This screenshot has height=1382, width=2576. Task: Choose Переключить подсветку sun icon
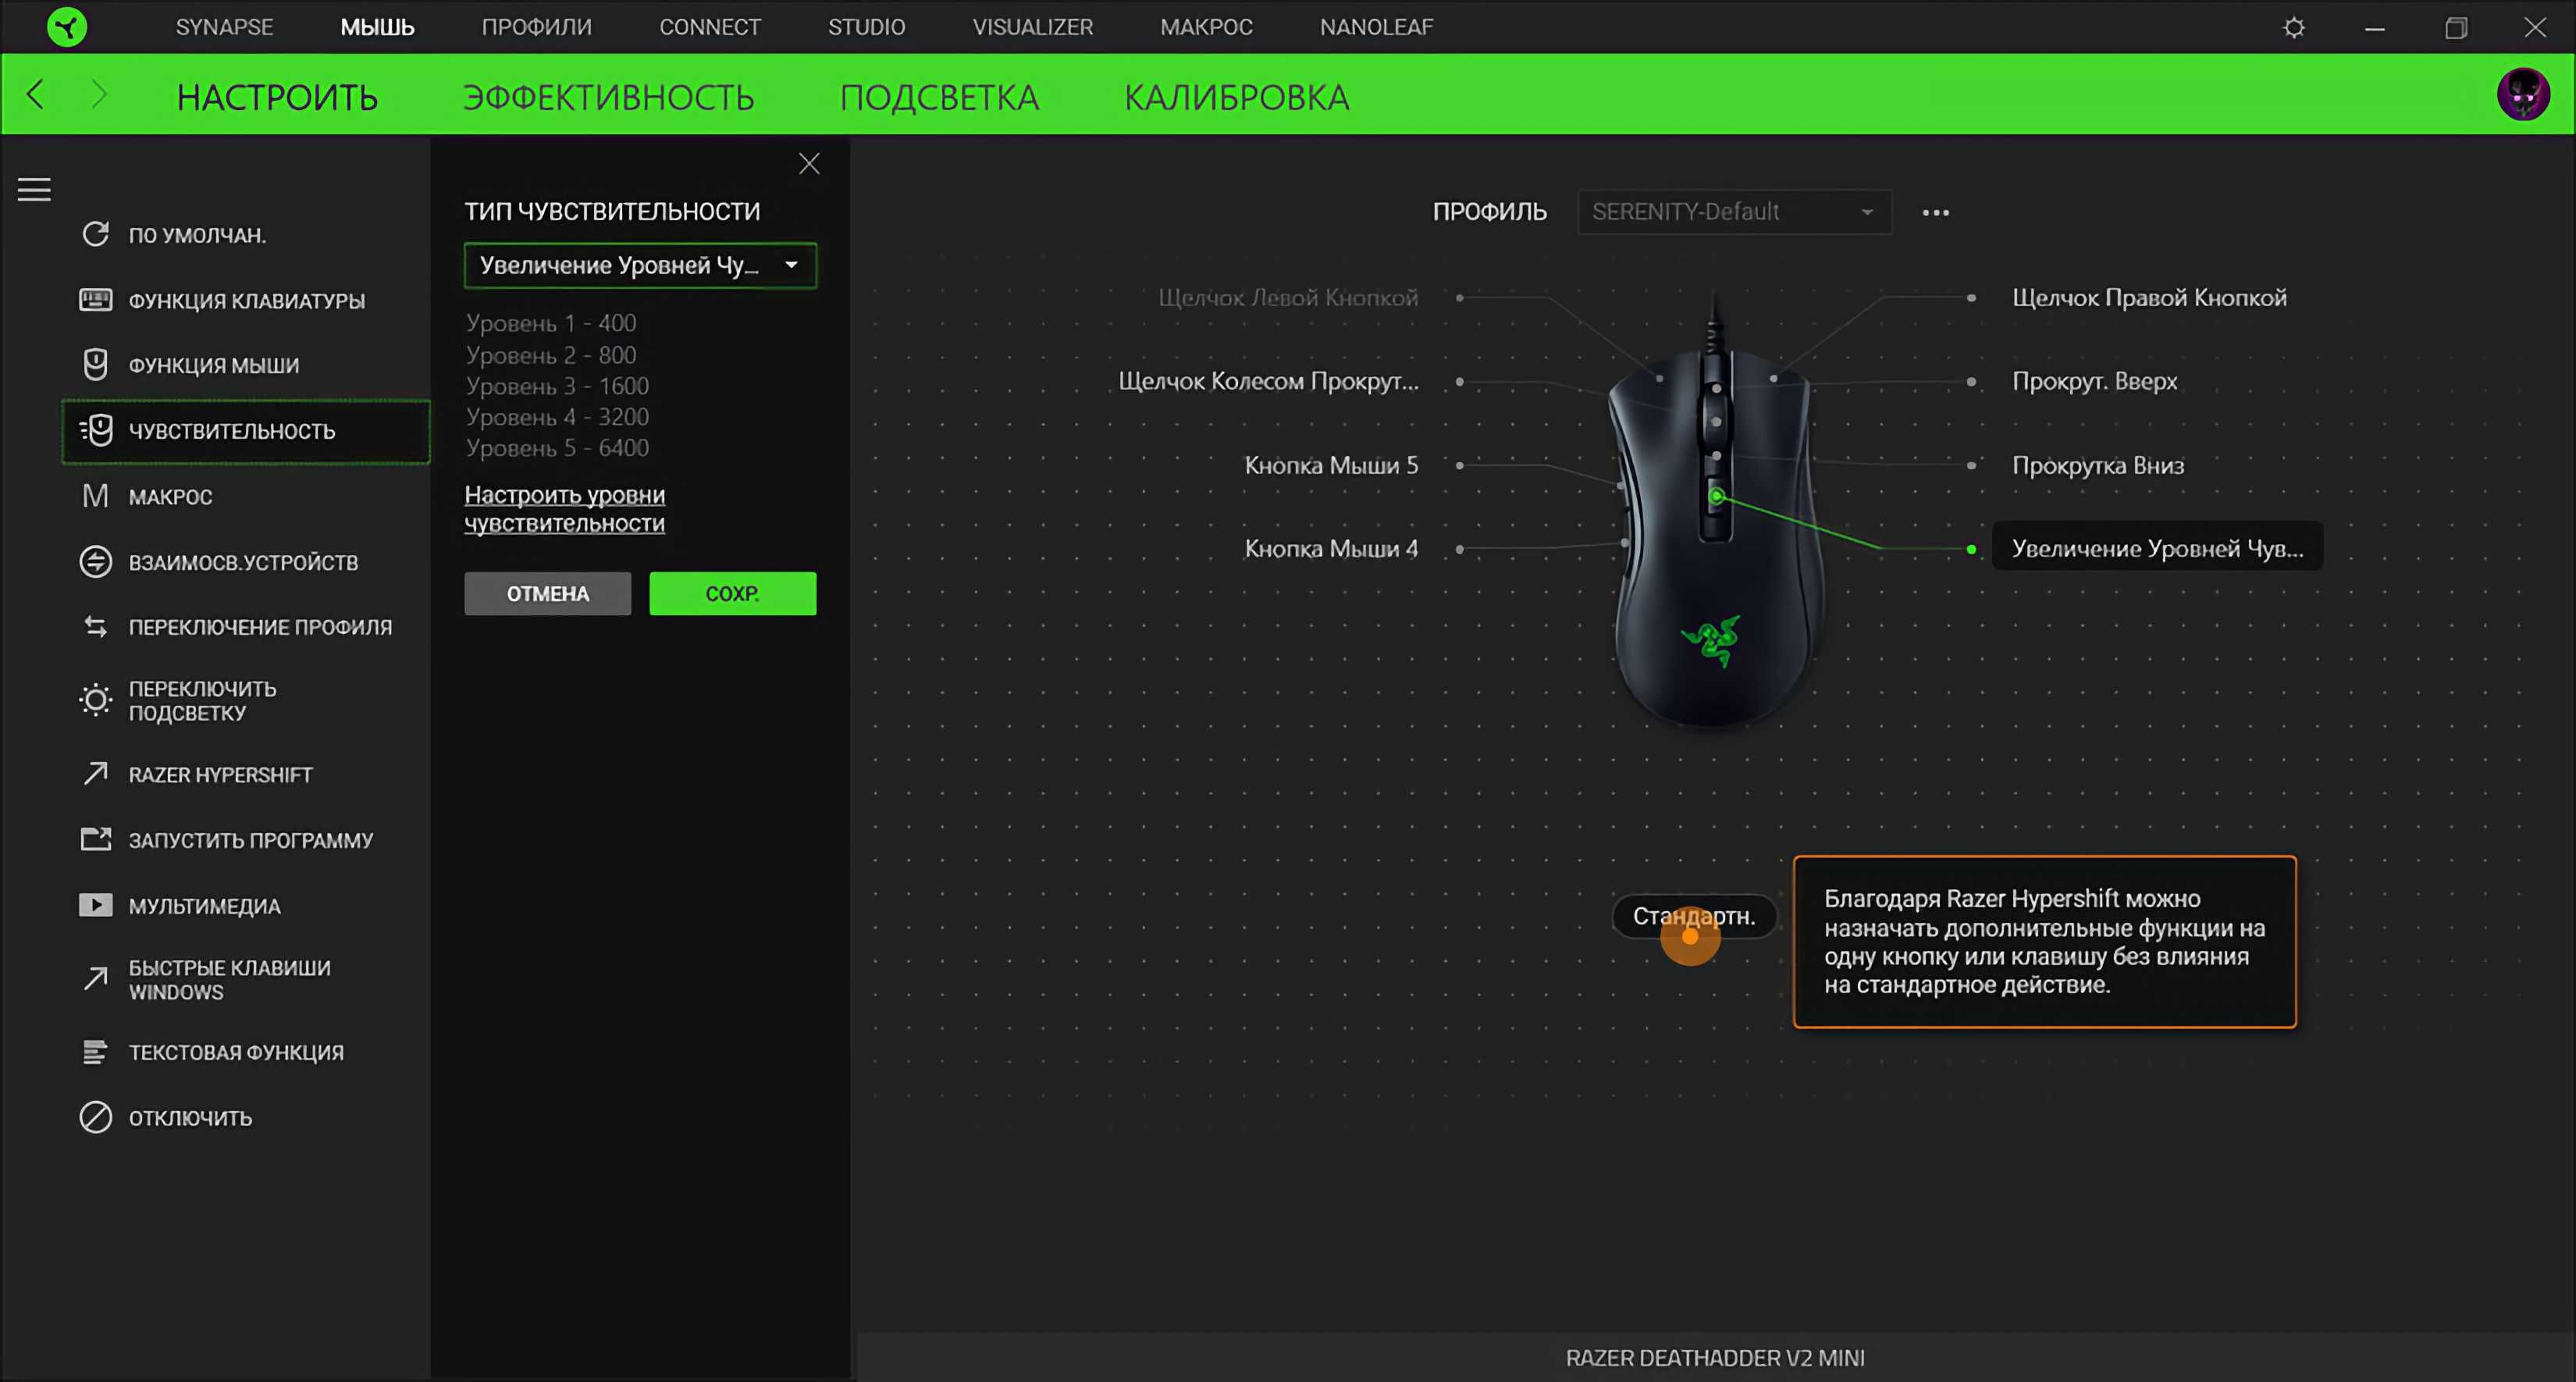coord(95,699)
